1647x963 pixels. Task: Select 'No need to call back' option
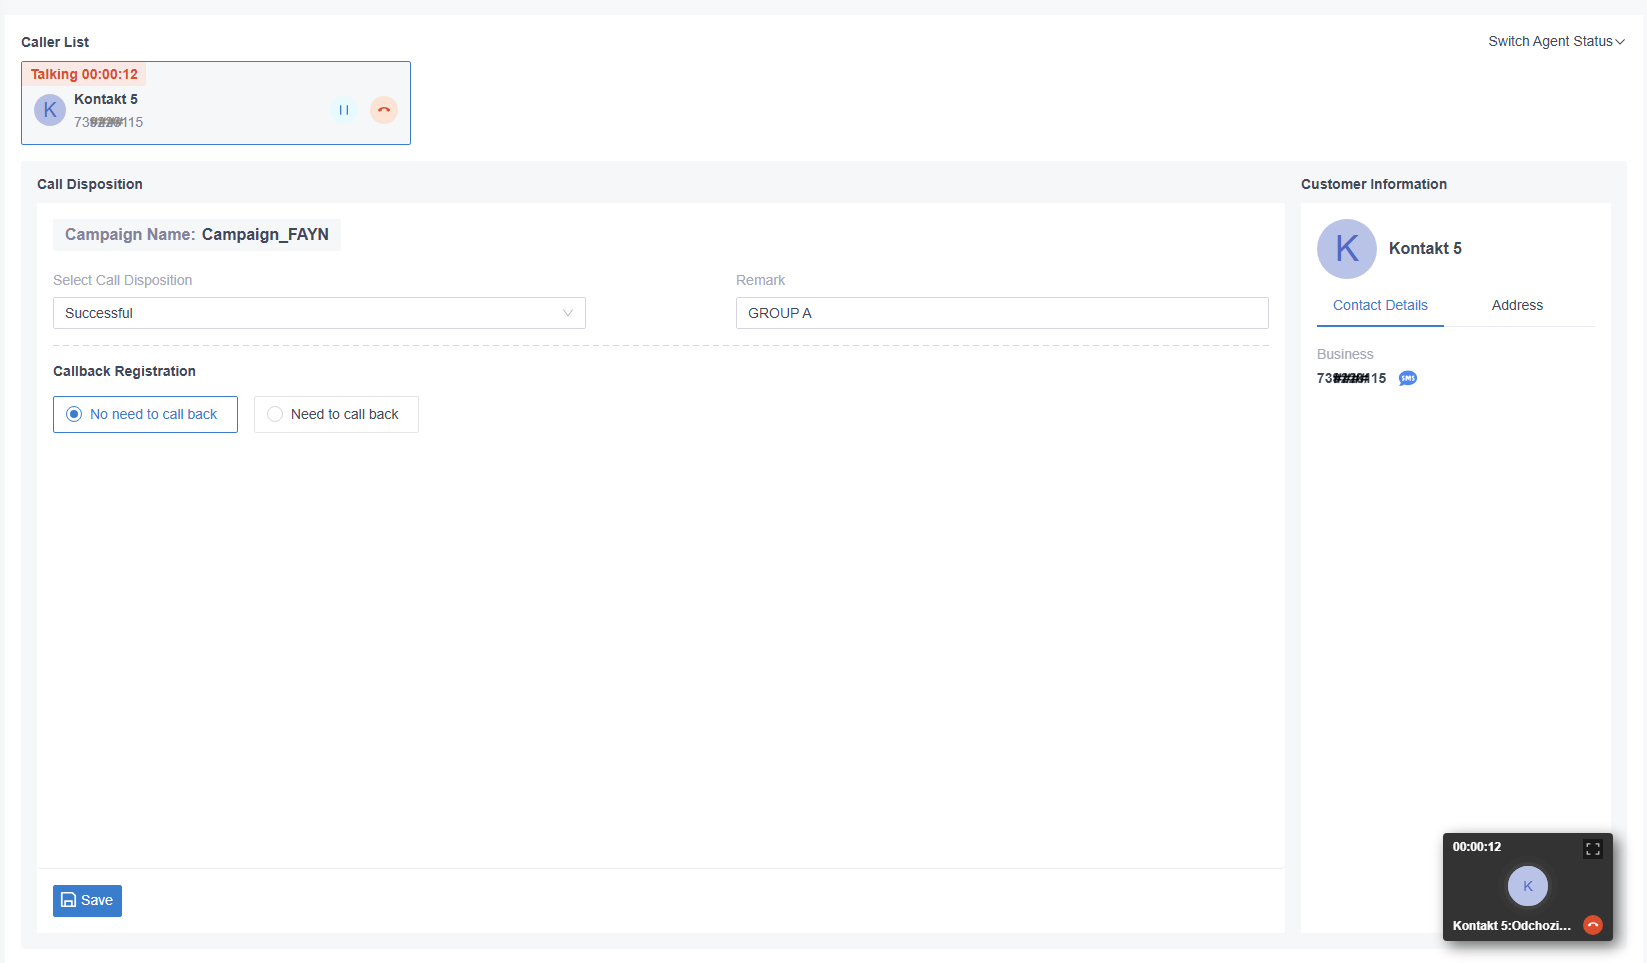(x=145, y=414)
